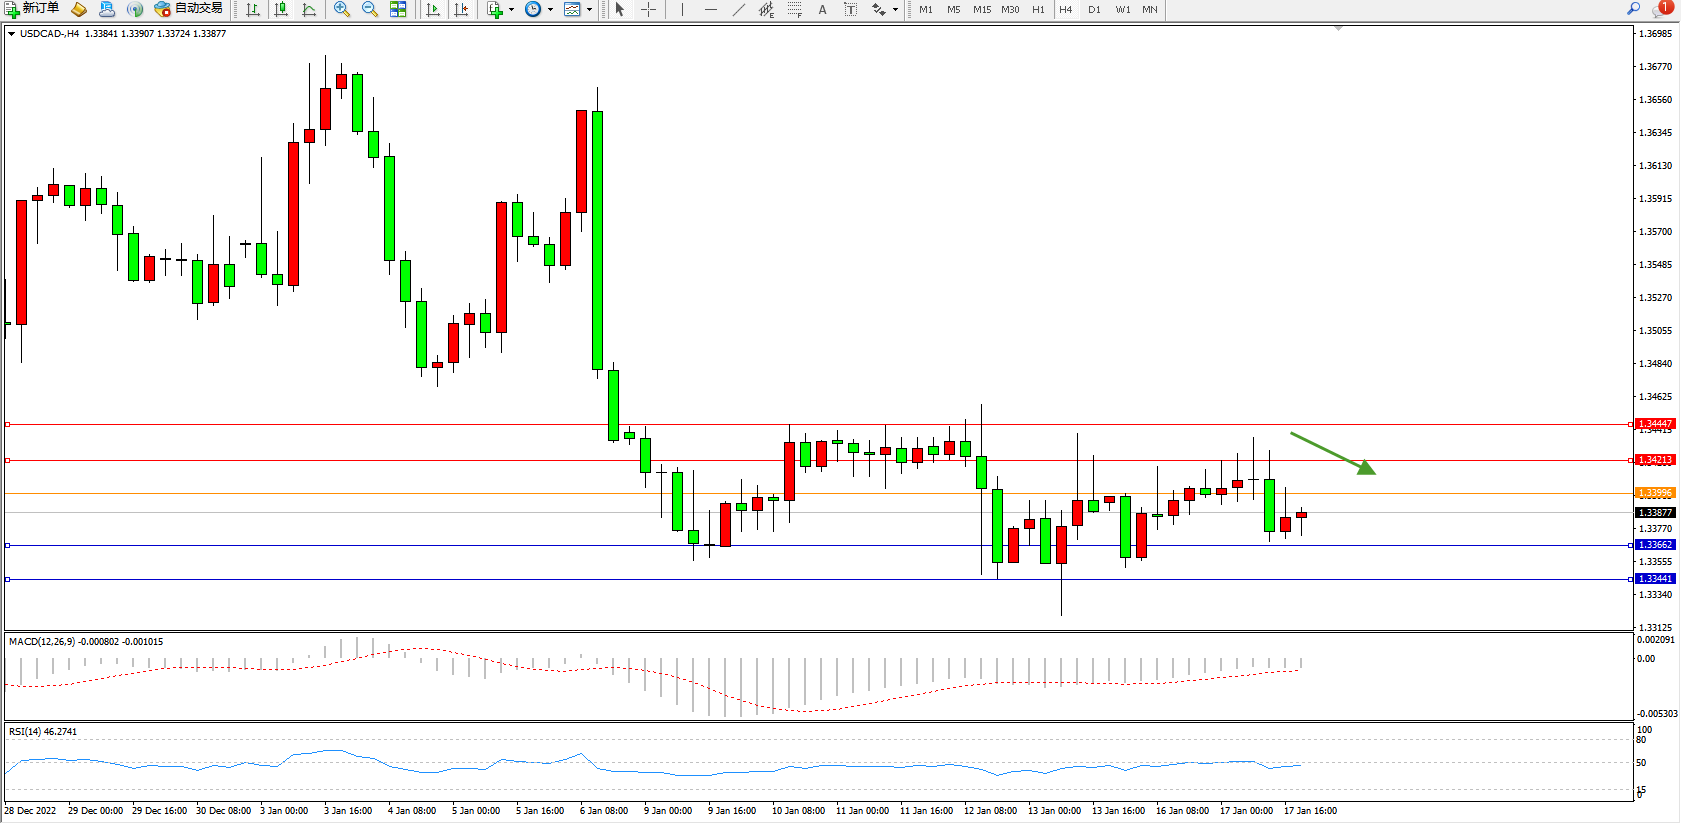Switch to the M15 timeframe

[982, 9]
